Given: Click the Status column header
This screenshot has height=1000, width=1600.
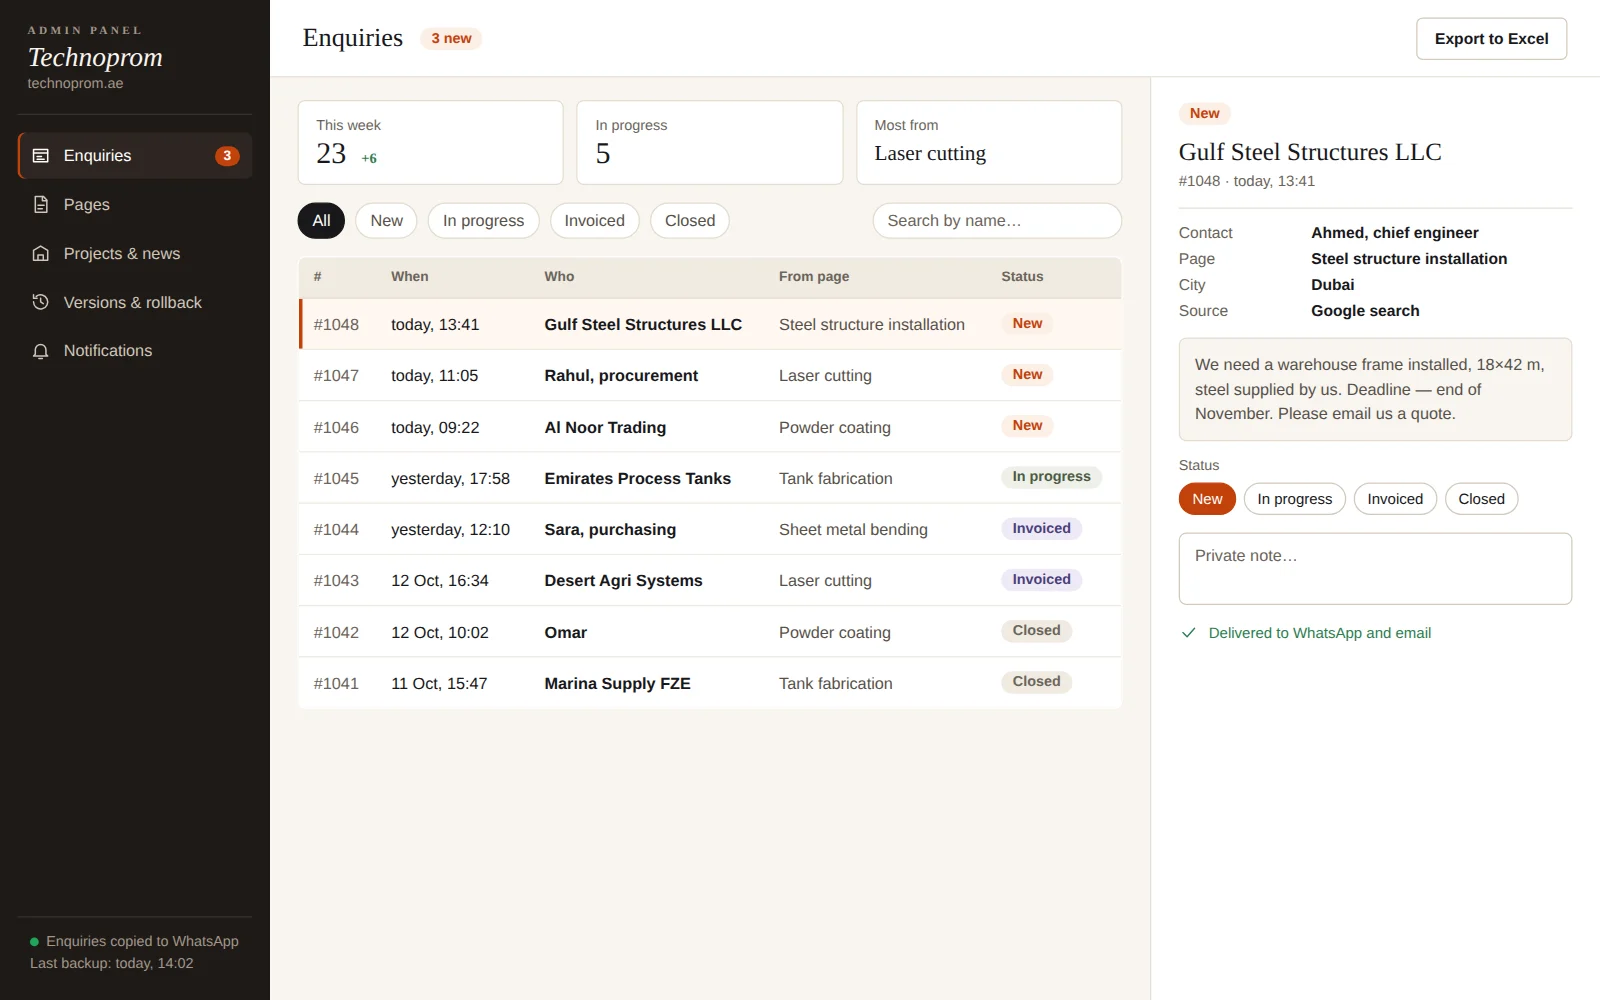Looking at the screenshot, I should click(1022, 277).
